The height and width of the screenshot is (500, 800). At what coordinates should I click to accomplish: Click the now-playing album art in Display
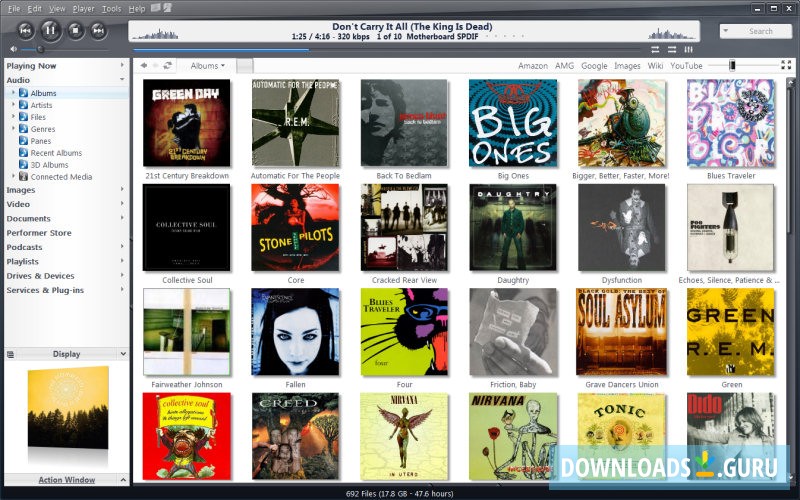68,408
